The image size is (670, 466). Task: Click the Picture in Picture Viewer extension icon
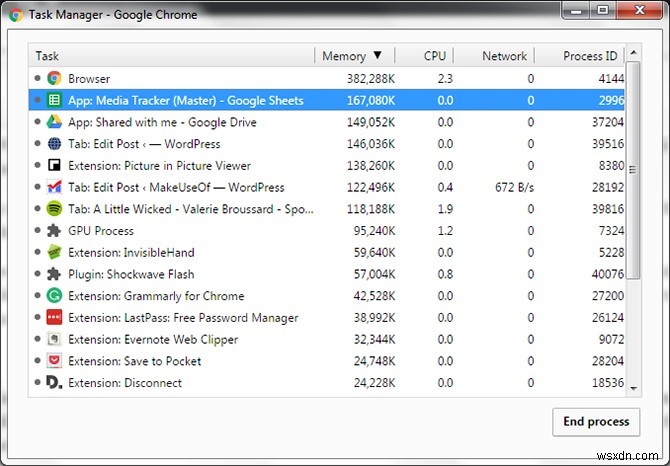[x=54, y=165]
